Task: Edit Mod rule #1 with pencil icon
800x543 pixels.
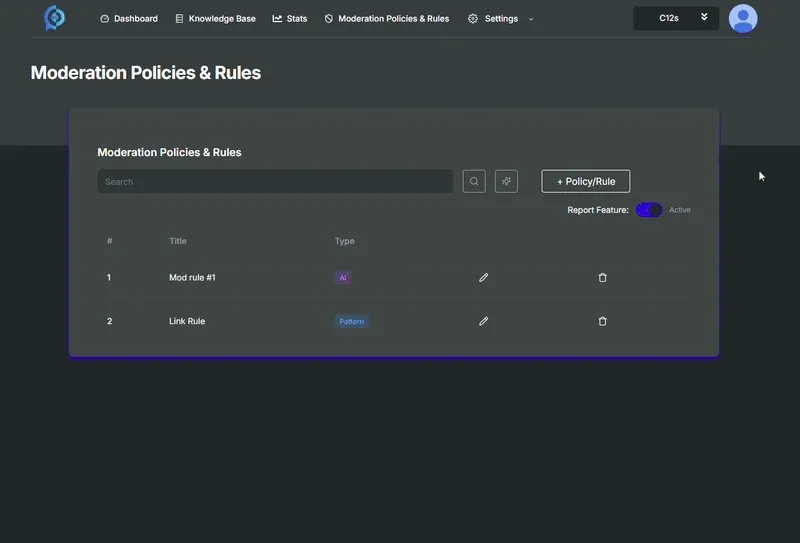Action: pos(484,277)
